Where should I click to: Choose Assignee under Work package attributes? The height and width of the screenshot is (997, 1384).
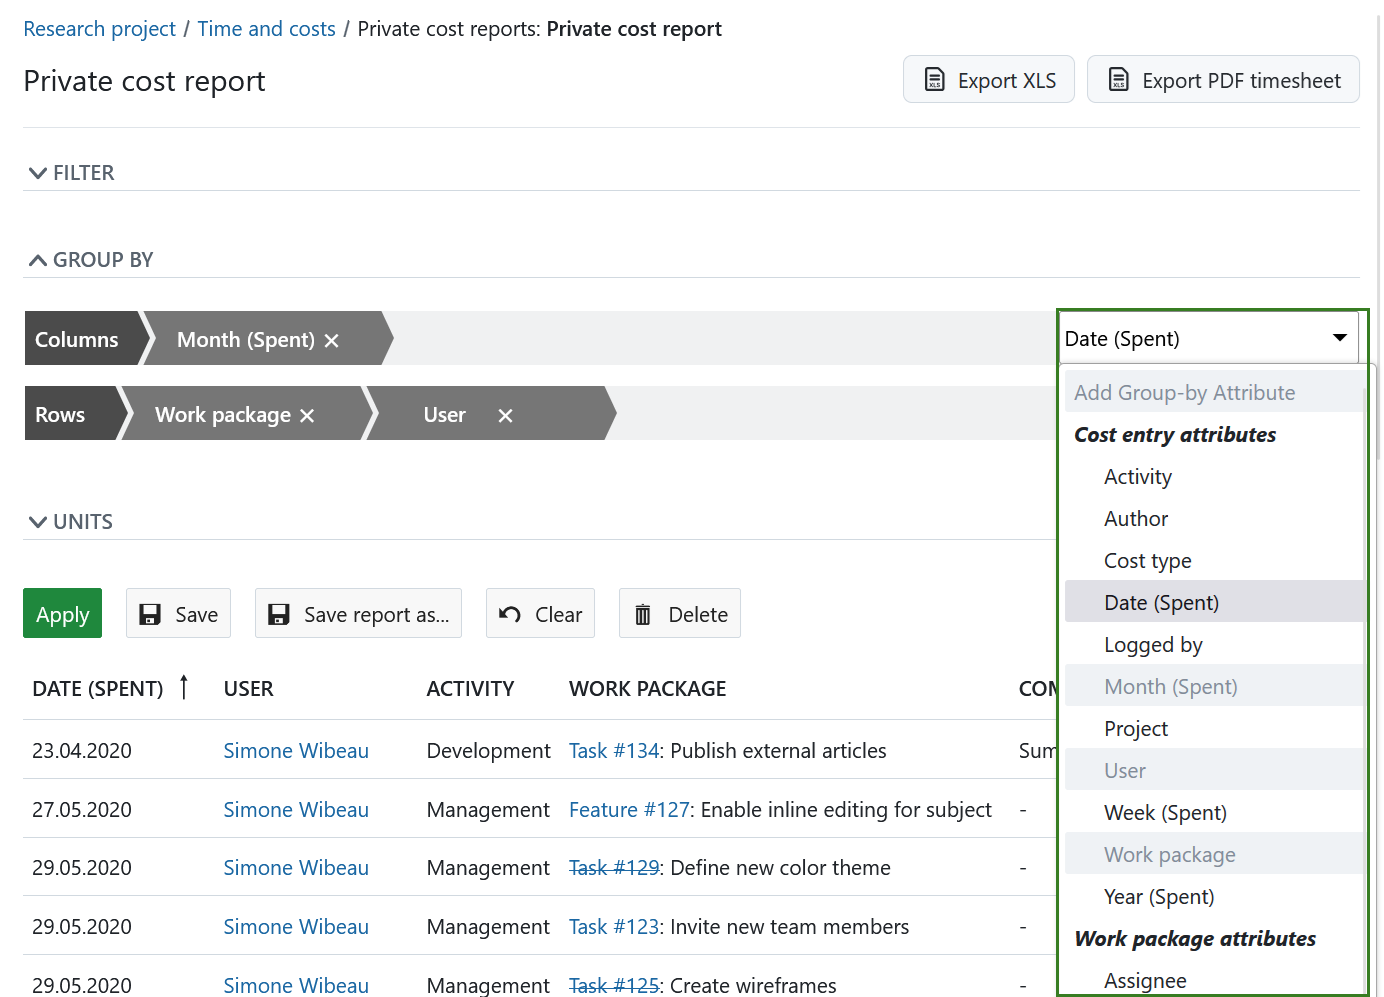coord(1145,981)
